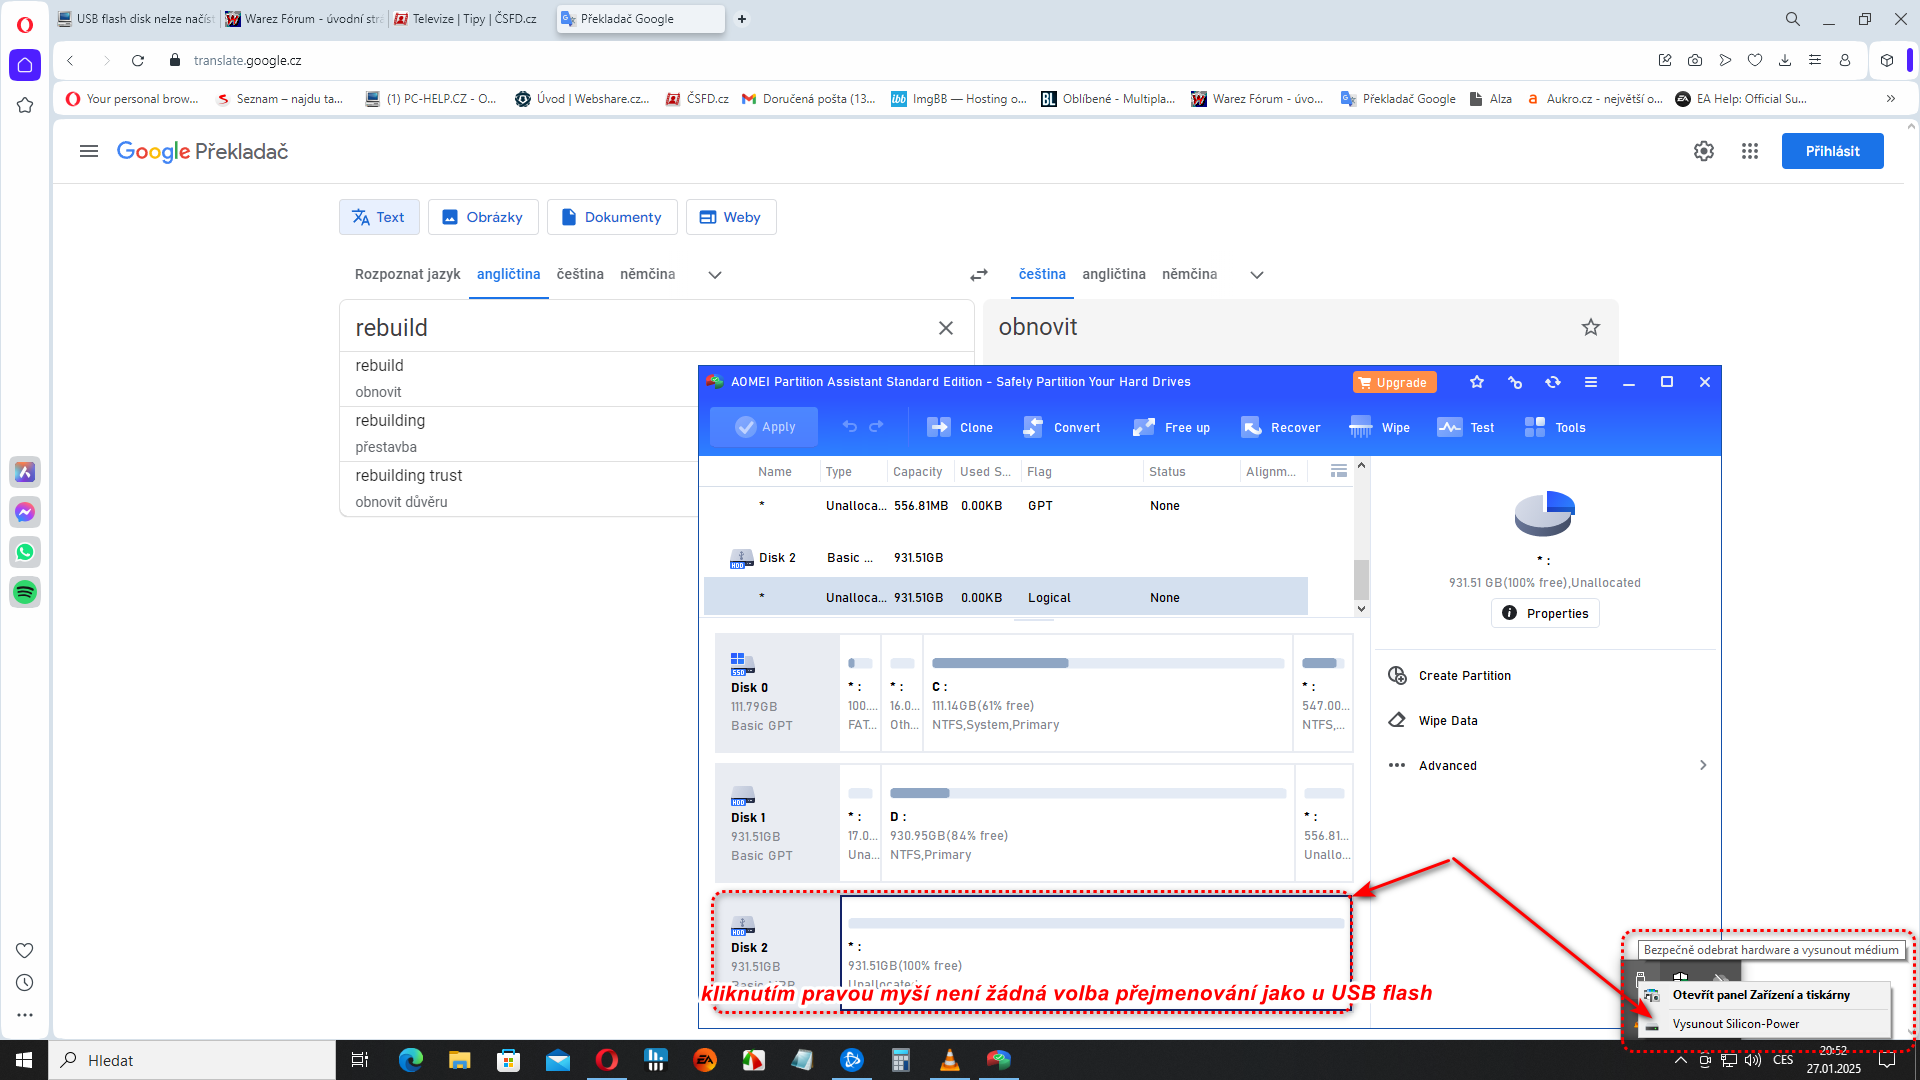Swap translation languages with arrows icon
Image resolution: width=1920 pixels, height=1080 pixels.
click(978, 275)
